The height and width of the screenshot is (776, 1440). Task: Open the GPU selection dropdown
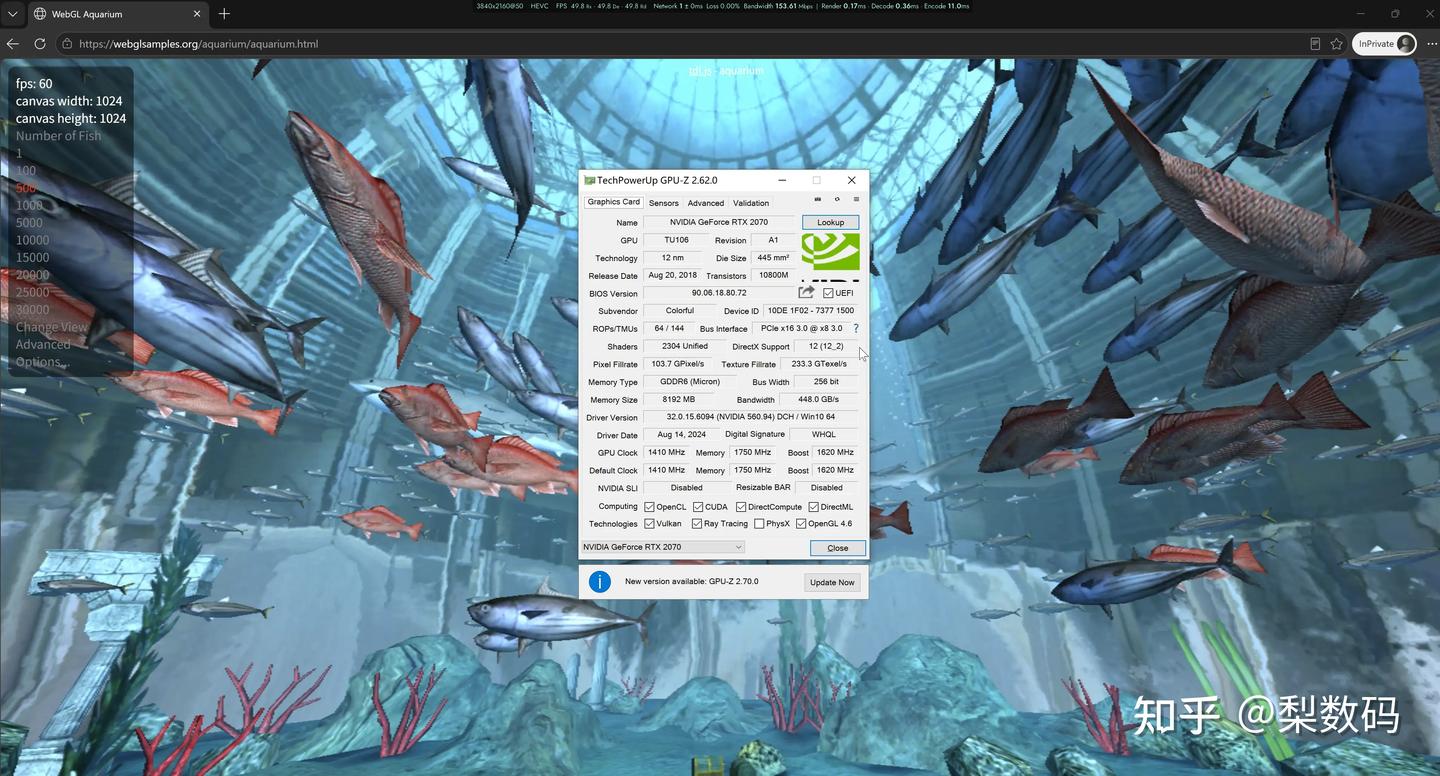(663, 547)
